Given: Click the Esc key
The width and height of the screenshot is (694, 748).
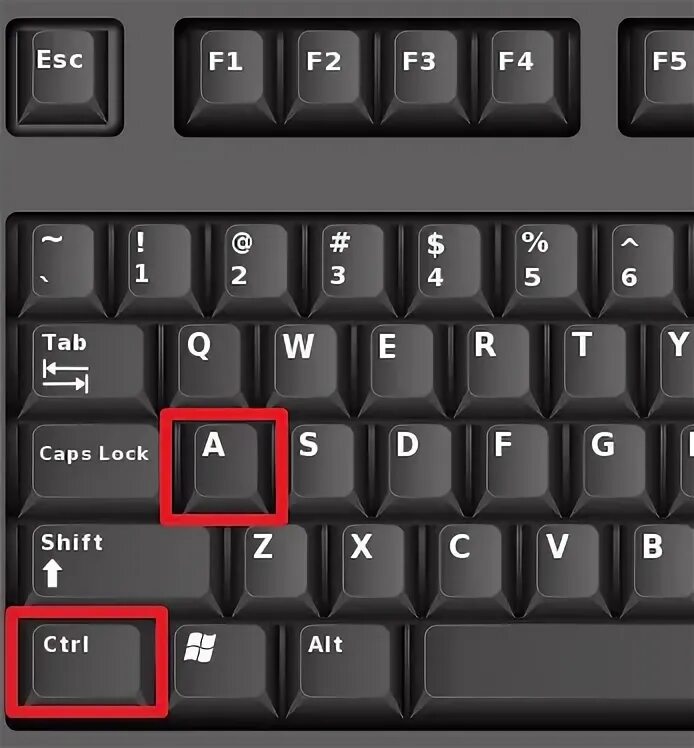Looking at the screenshot, I should [63, 75].
